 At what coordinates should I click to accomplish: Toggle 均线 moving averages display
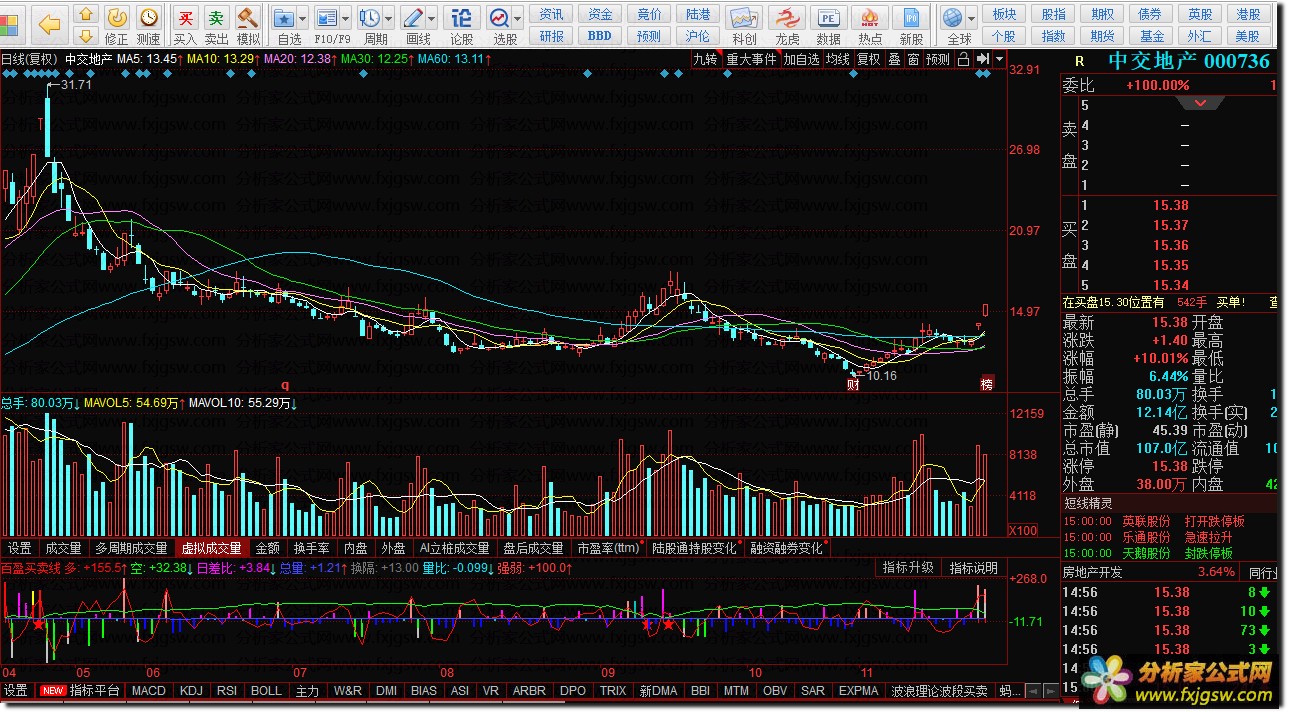838,59
